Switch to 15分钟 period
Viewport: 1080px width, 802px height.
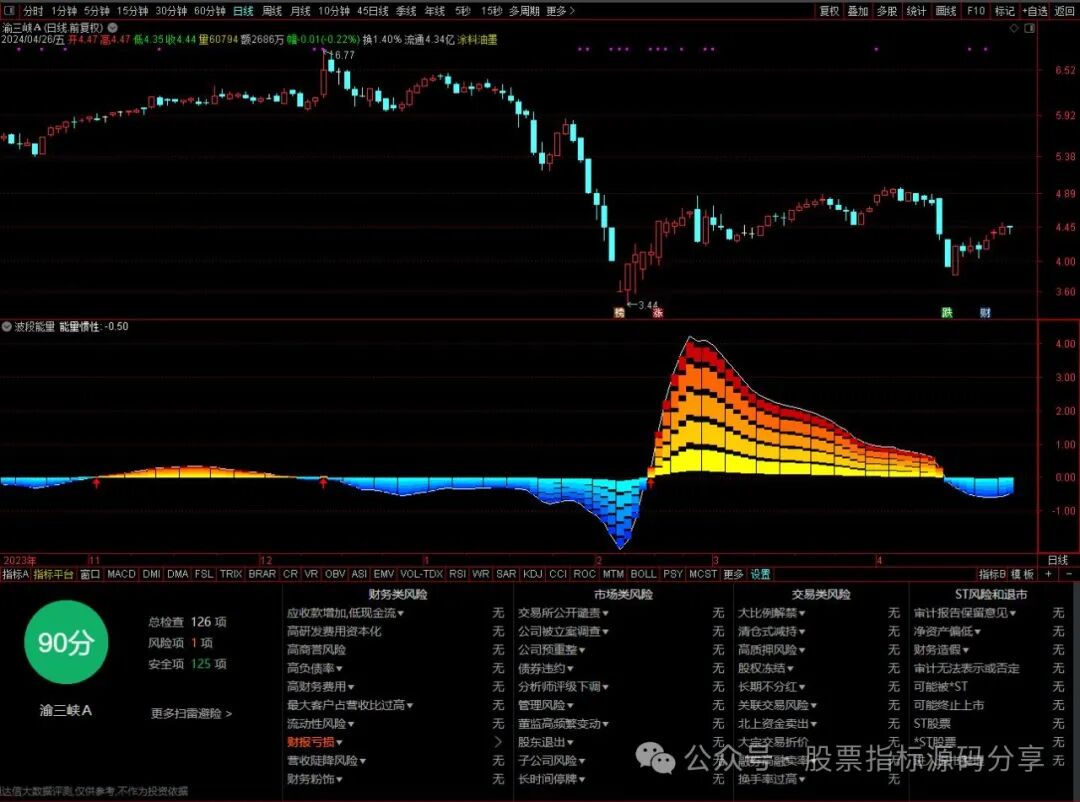132,11
